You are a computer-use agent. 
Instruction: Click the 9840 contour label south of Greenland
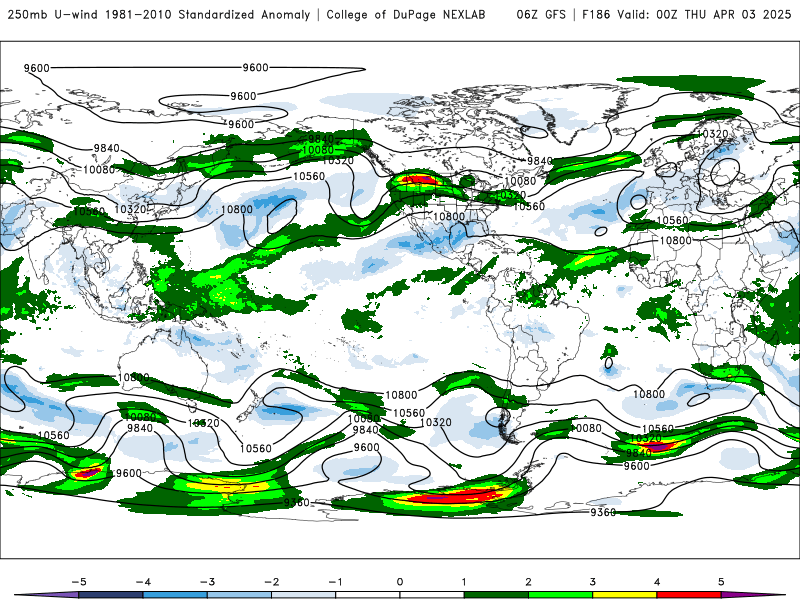[540, 161]
